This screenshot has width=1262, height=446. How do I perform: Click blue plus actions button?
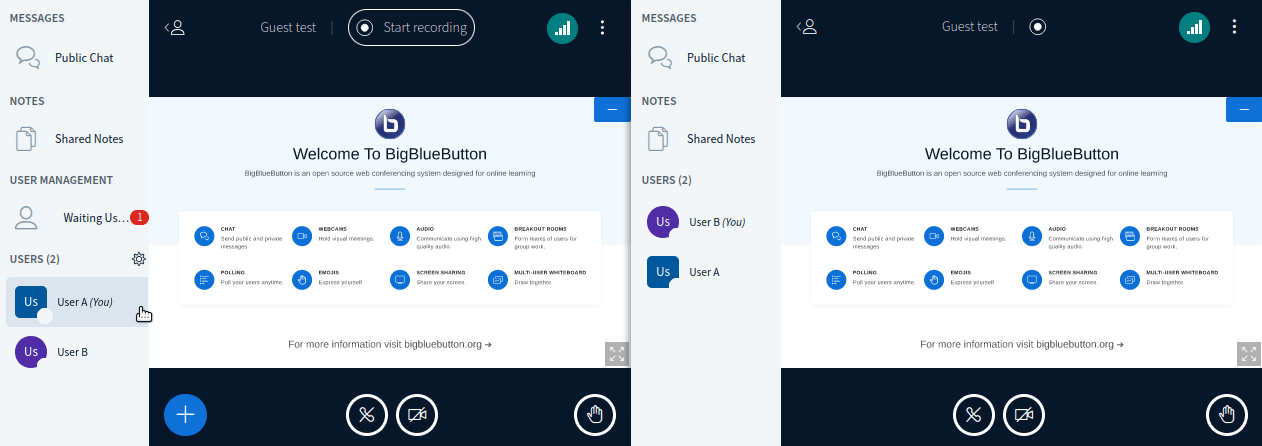point(185,414)
